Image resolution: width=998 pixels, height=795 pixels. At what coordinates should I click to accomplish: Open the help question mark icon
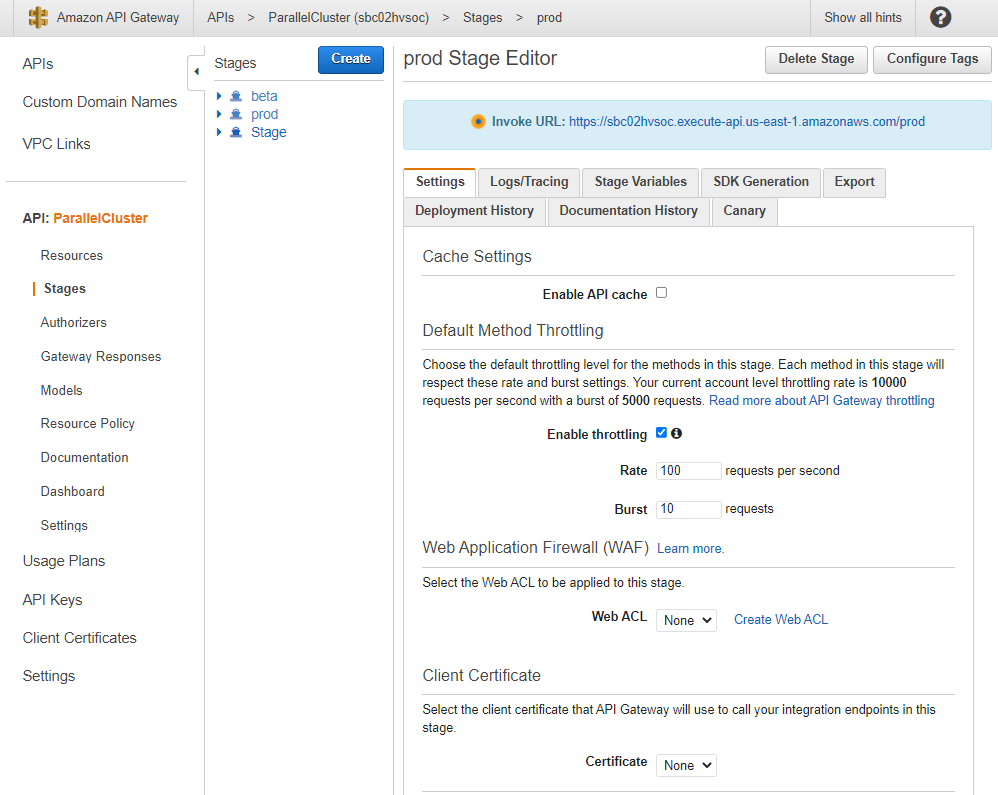click(940, 18)
